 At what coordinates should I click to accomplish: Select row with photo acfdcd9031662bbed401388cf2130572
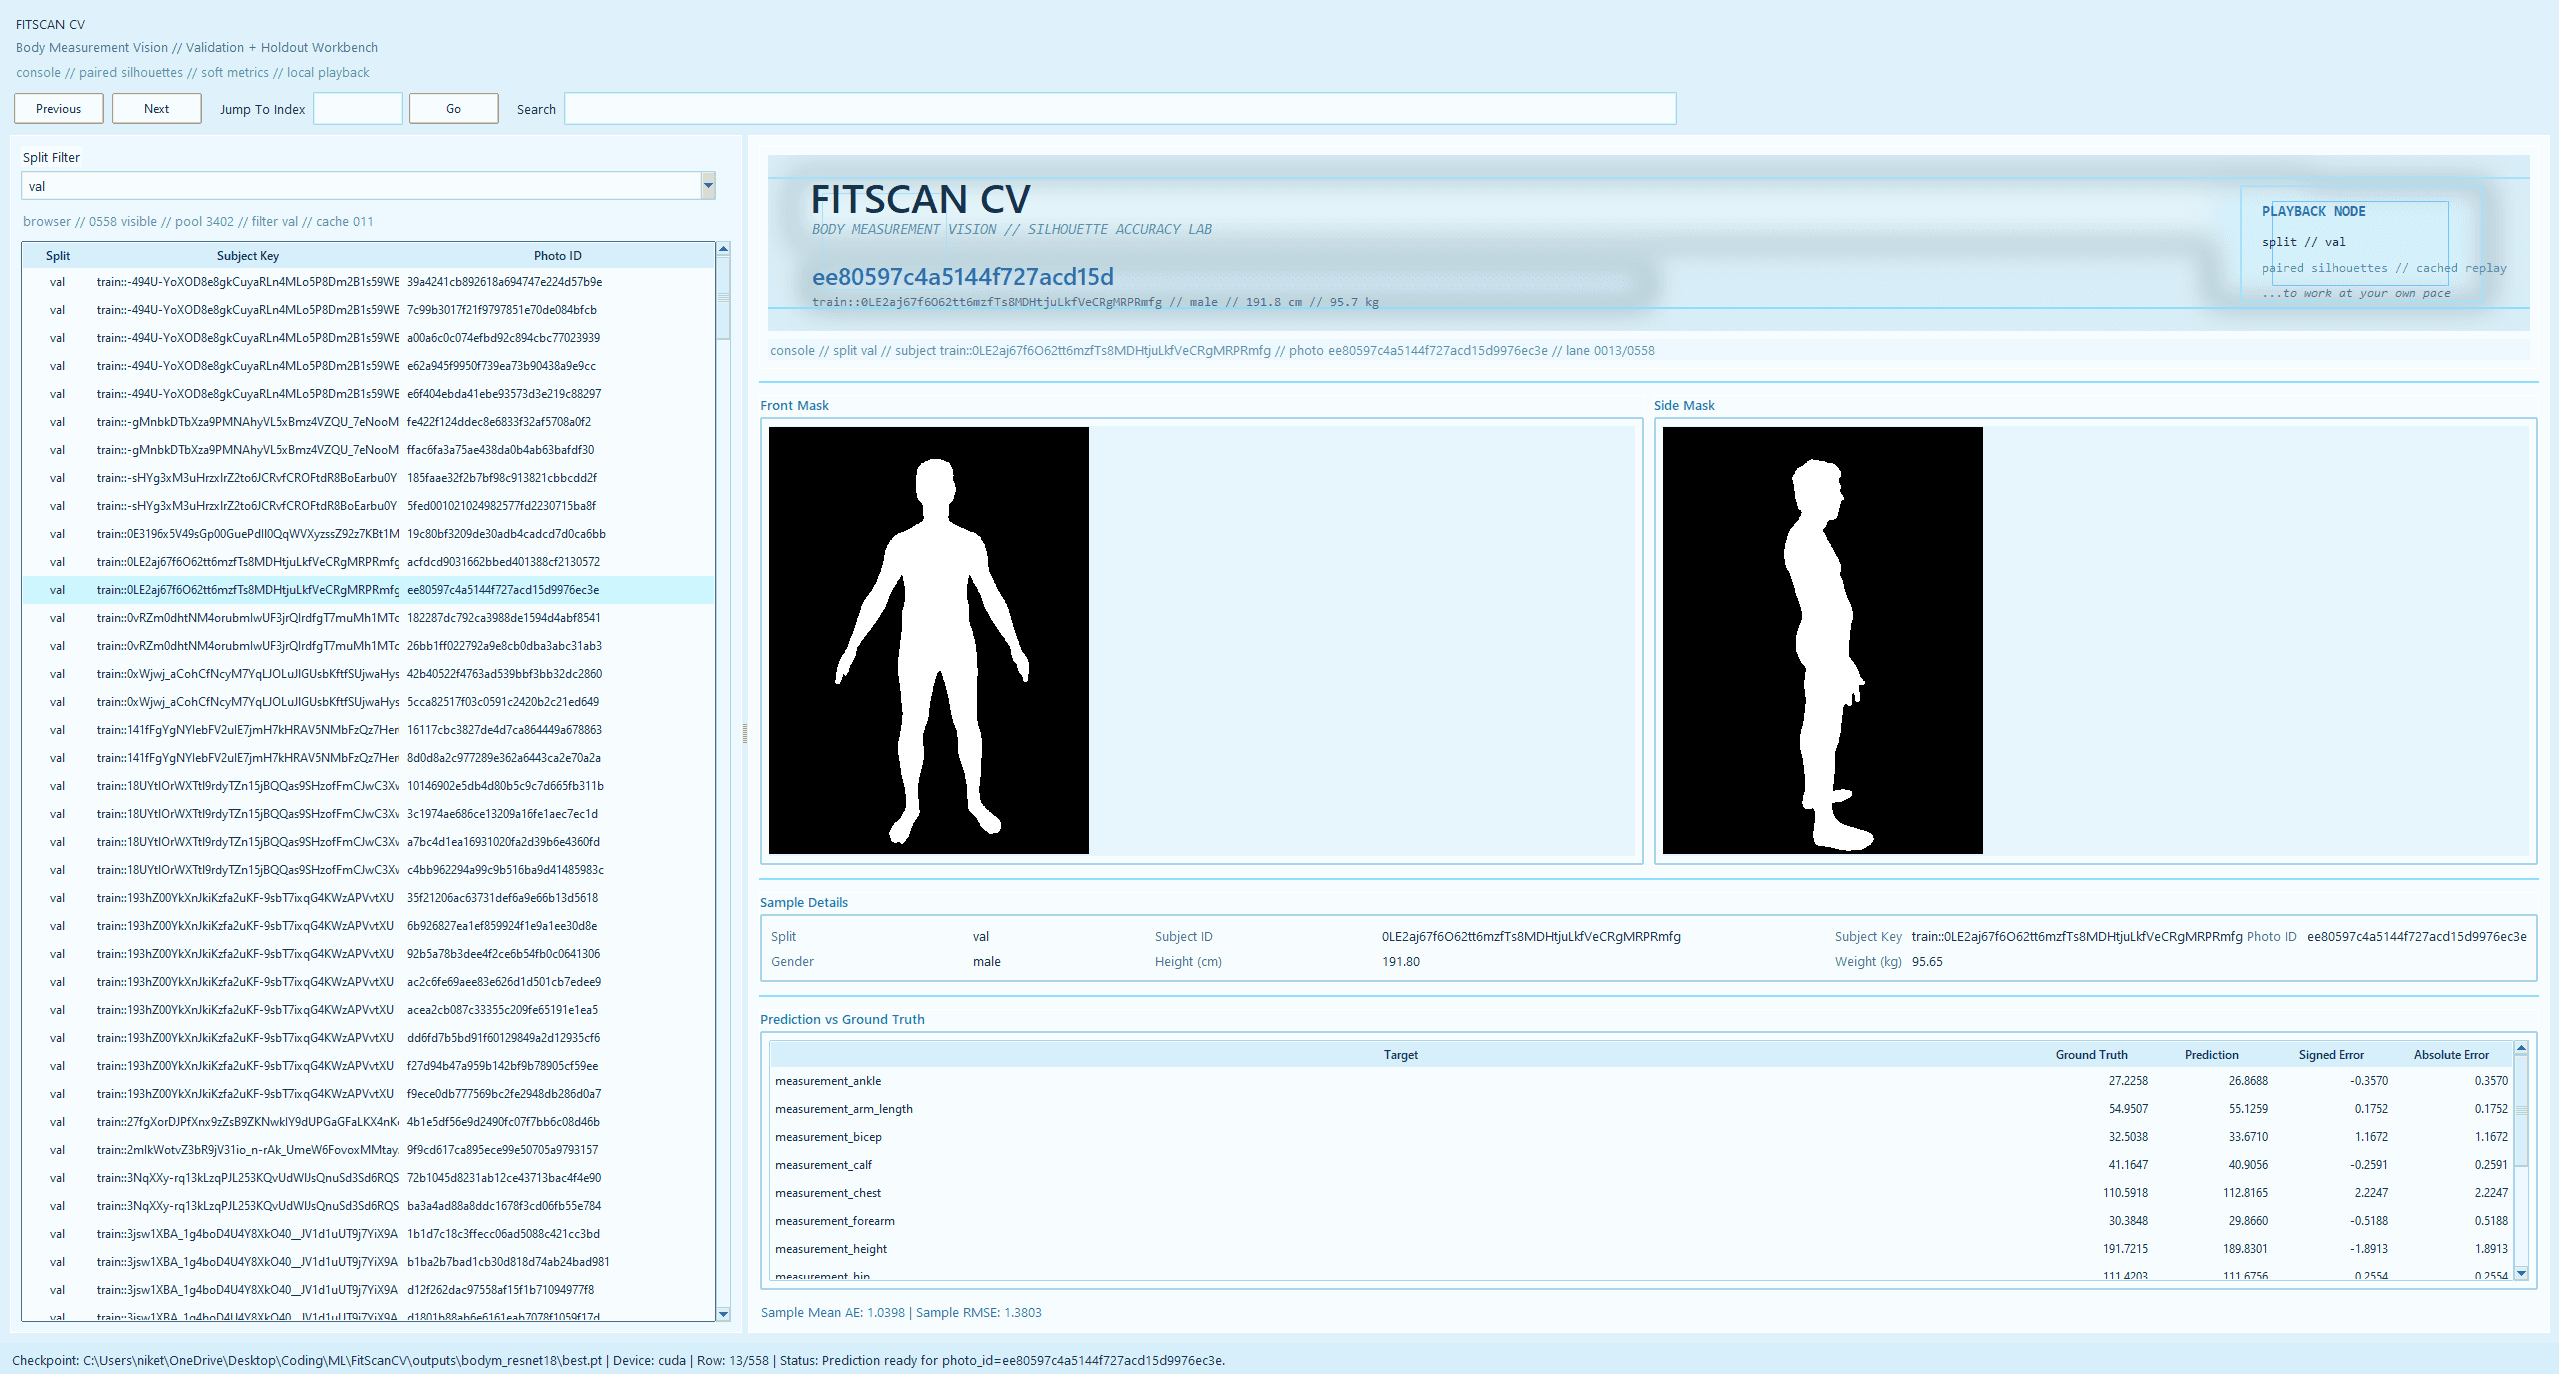368,562
